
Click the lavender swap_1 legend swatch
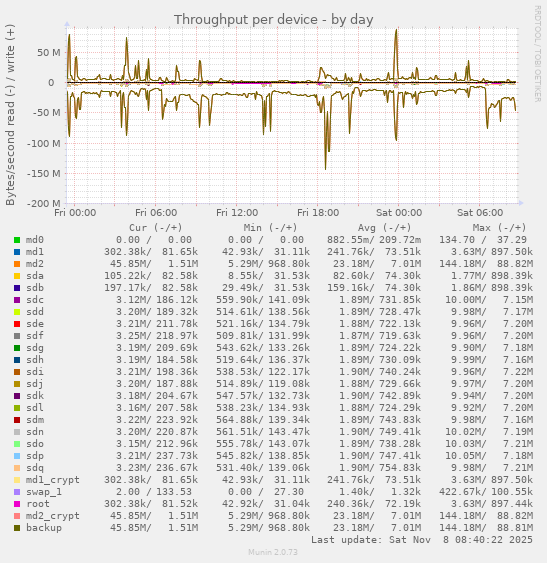(x=17, y=492)
